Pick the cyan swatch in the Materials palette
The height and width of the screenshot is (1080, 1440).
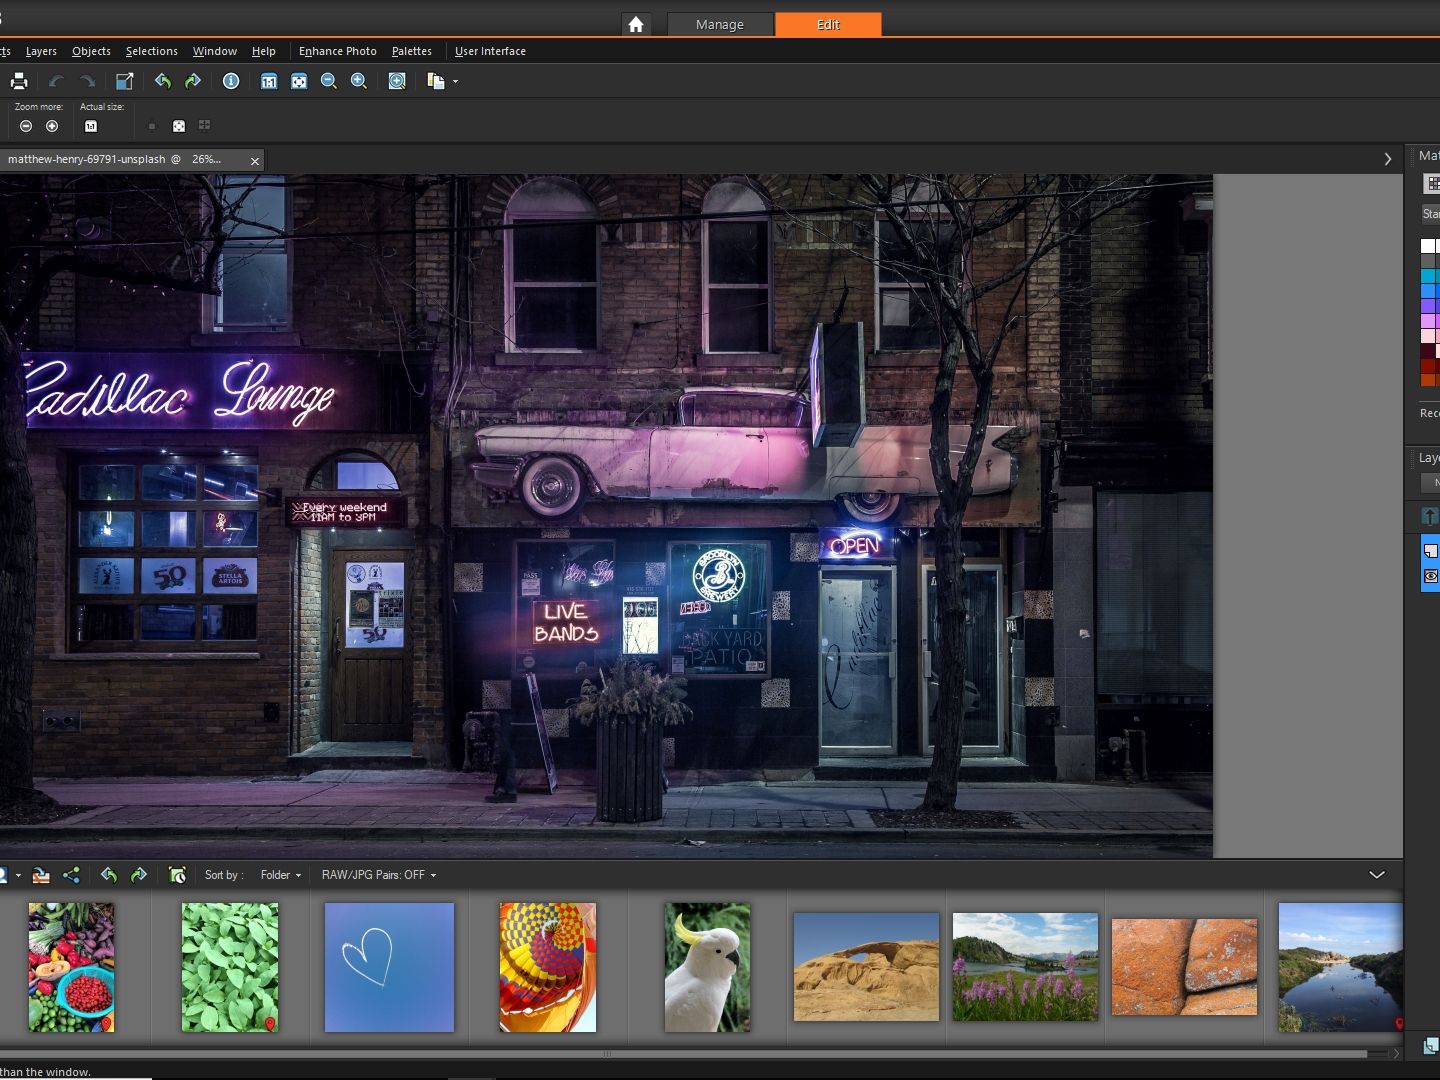coord(1428,276)
